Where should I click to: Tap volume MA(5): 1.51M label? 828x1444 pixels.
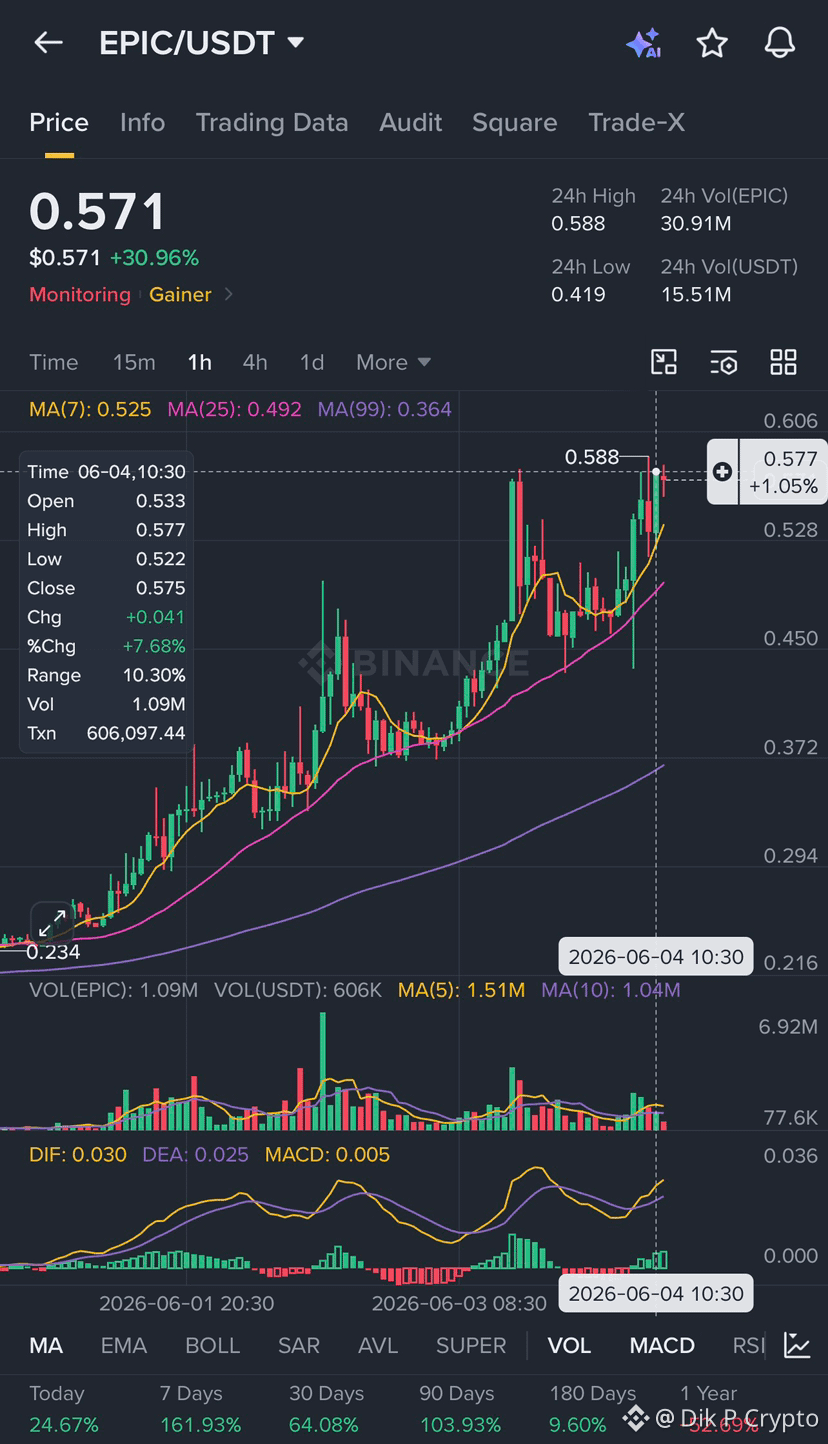click(462, 990)
